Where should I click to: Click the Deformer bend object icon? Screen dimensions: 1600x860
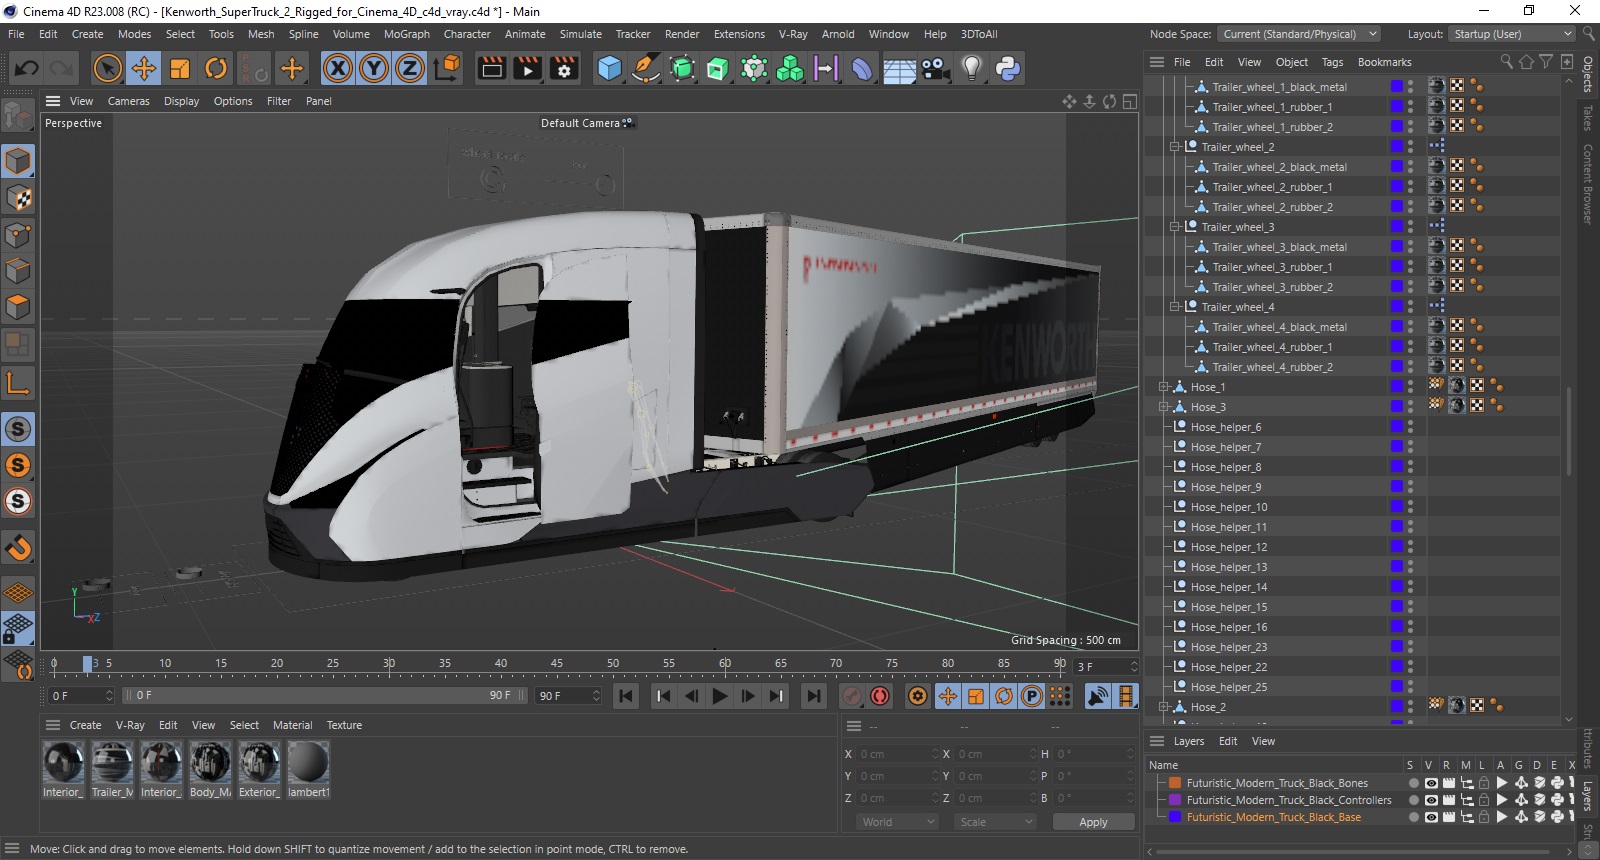click(x=862, y=68)
